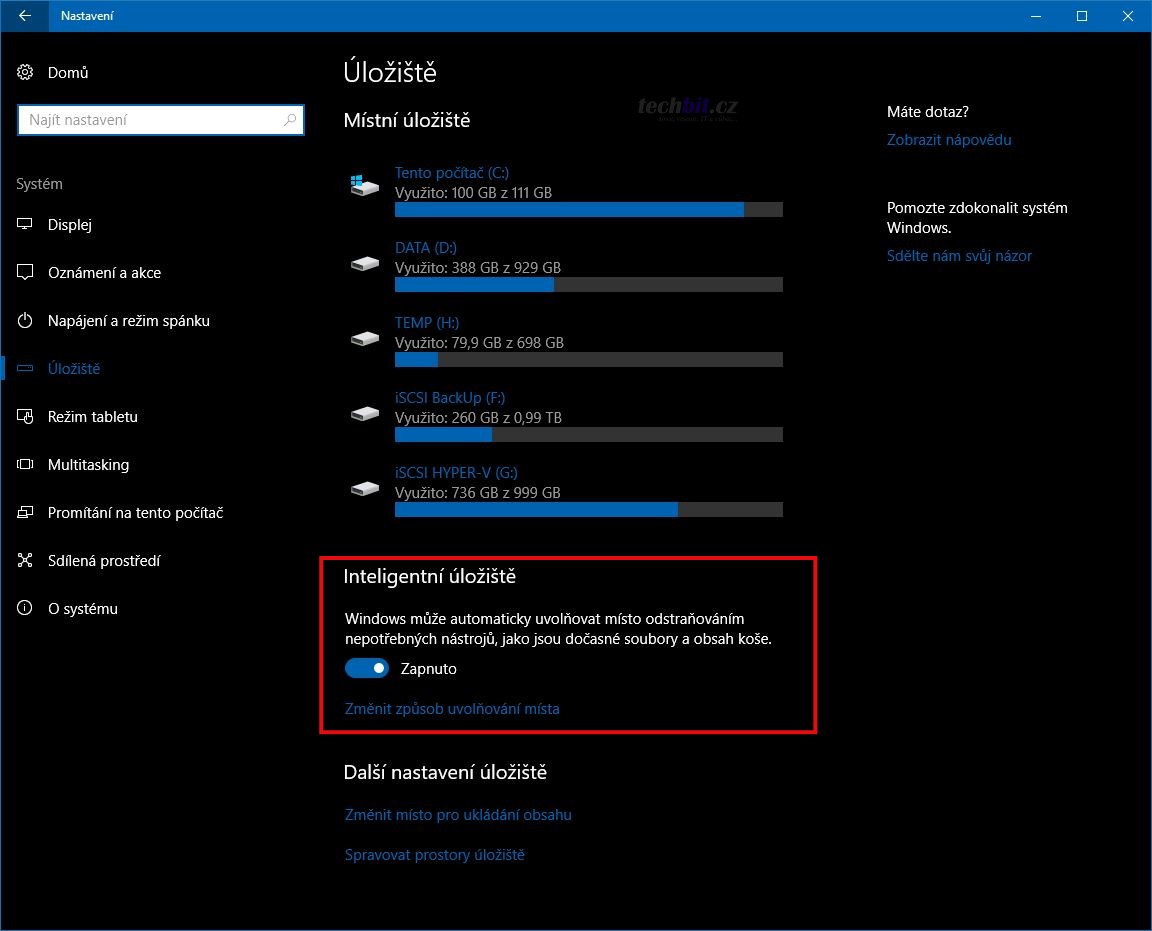Click the Sdílená prostředí icon

coord(25,561)
